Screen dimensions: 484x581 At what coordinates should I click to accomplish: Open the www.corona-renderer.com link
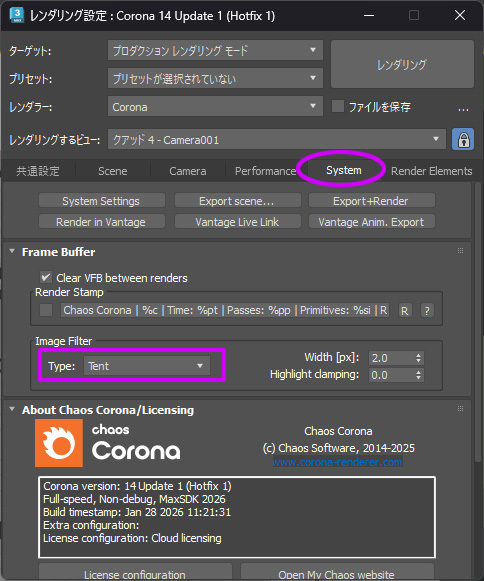coord(337,462)
